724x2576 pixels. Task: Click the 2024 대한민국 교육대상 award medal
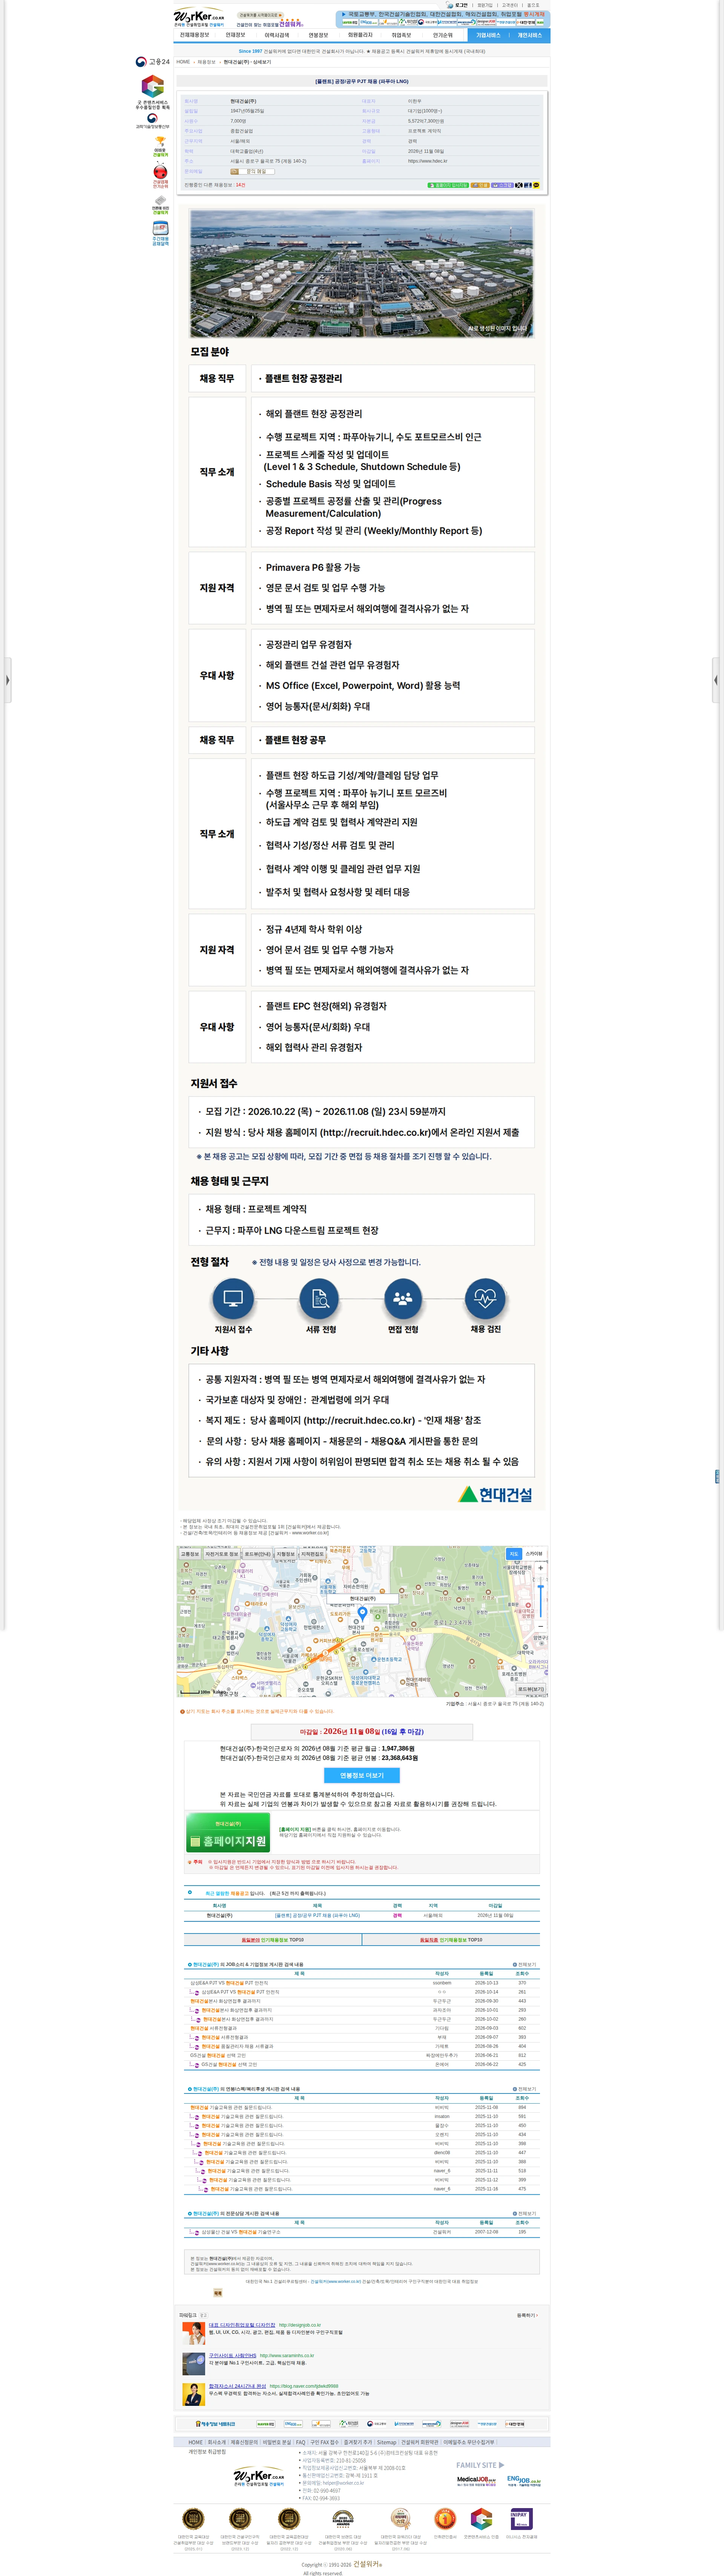point(193,2519)
